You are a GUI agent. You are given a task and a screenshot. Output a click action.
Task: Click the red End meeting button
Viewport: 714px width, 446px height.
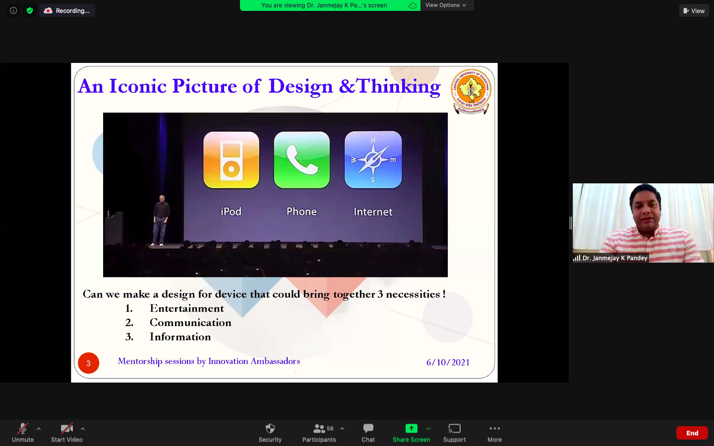692,433
